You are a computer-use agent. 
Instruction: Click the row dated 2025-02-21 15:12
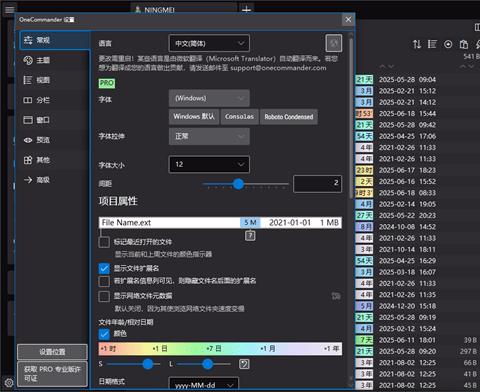[417, 91]
